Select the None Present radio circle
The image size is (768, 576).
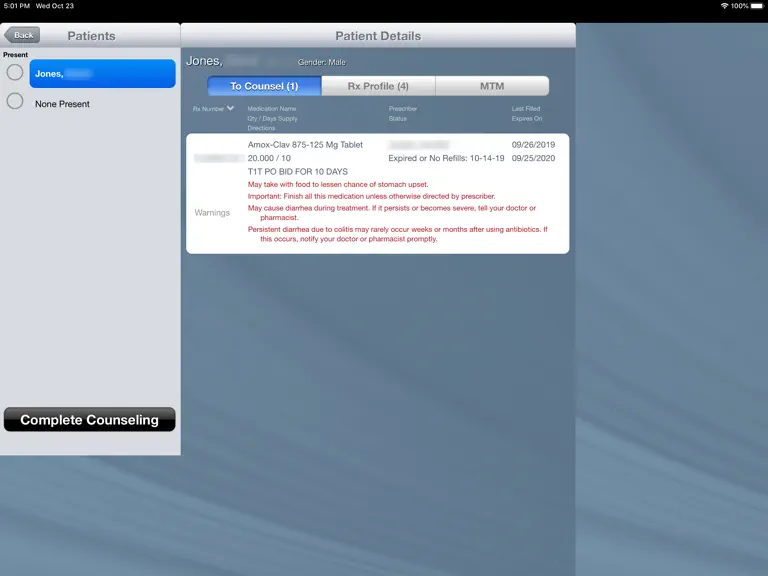(x=15, y=101)
